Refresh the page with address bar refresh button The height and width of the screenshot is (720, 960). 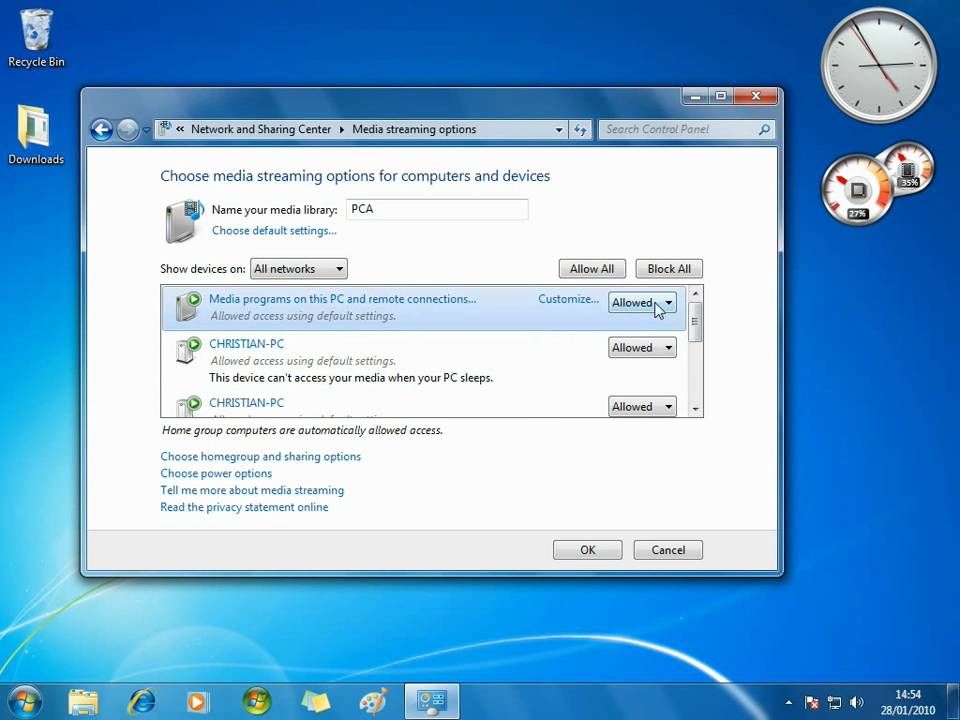580,130
